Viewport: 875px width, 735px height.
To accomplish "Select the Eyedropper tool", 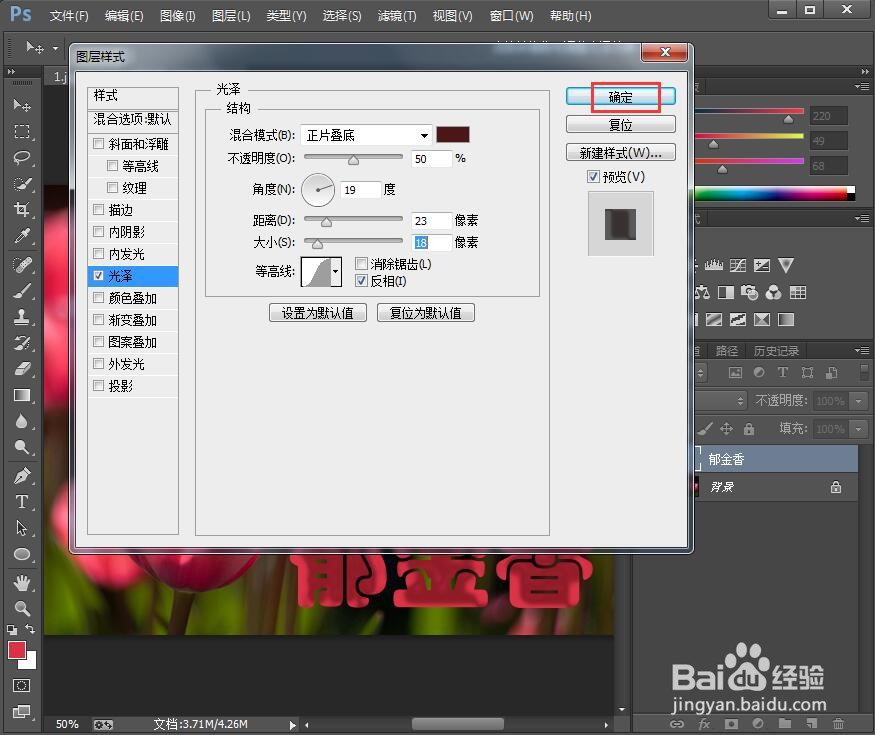I will (x=22, y=236).
